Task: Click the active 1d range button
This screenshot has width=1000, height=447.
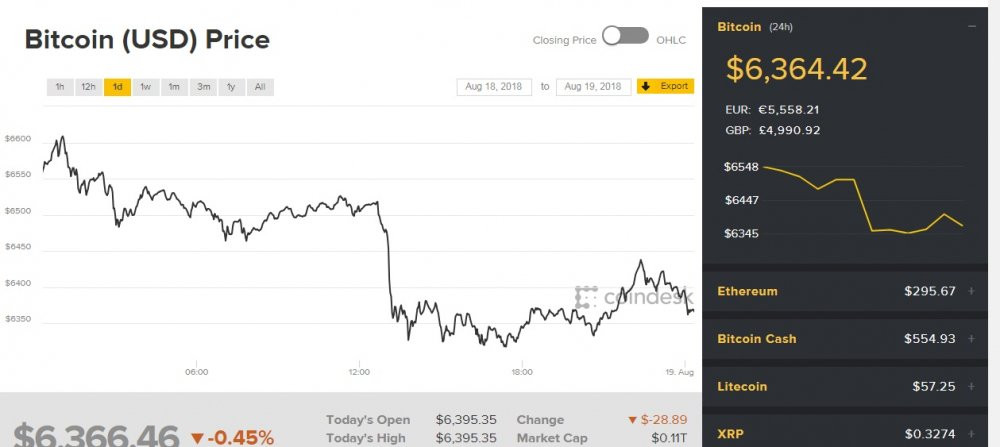Action: click(117, 87)
